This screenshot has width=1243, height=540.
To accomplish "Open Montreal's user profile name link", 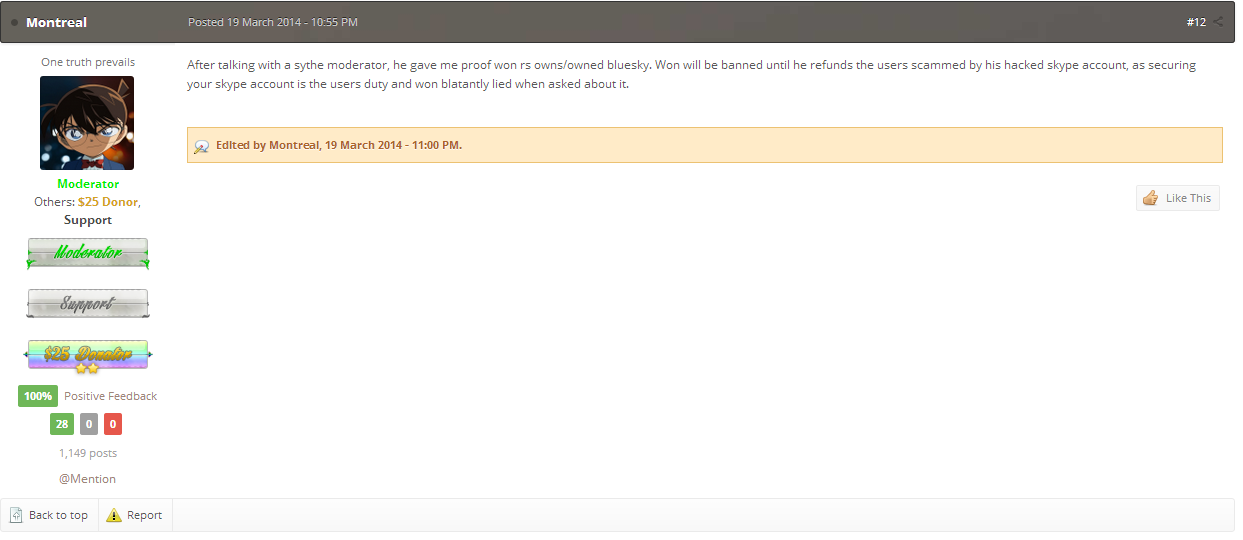I will tap(56, 22).
